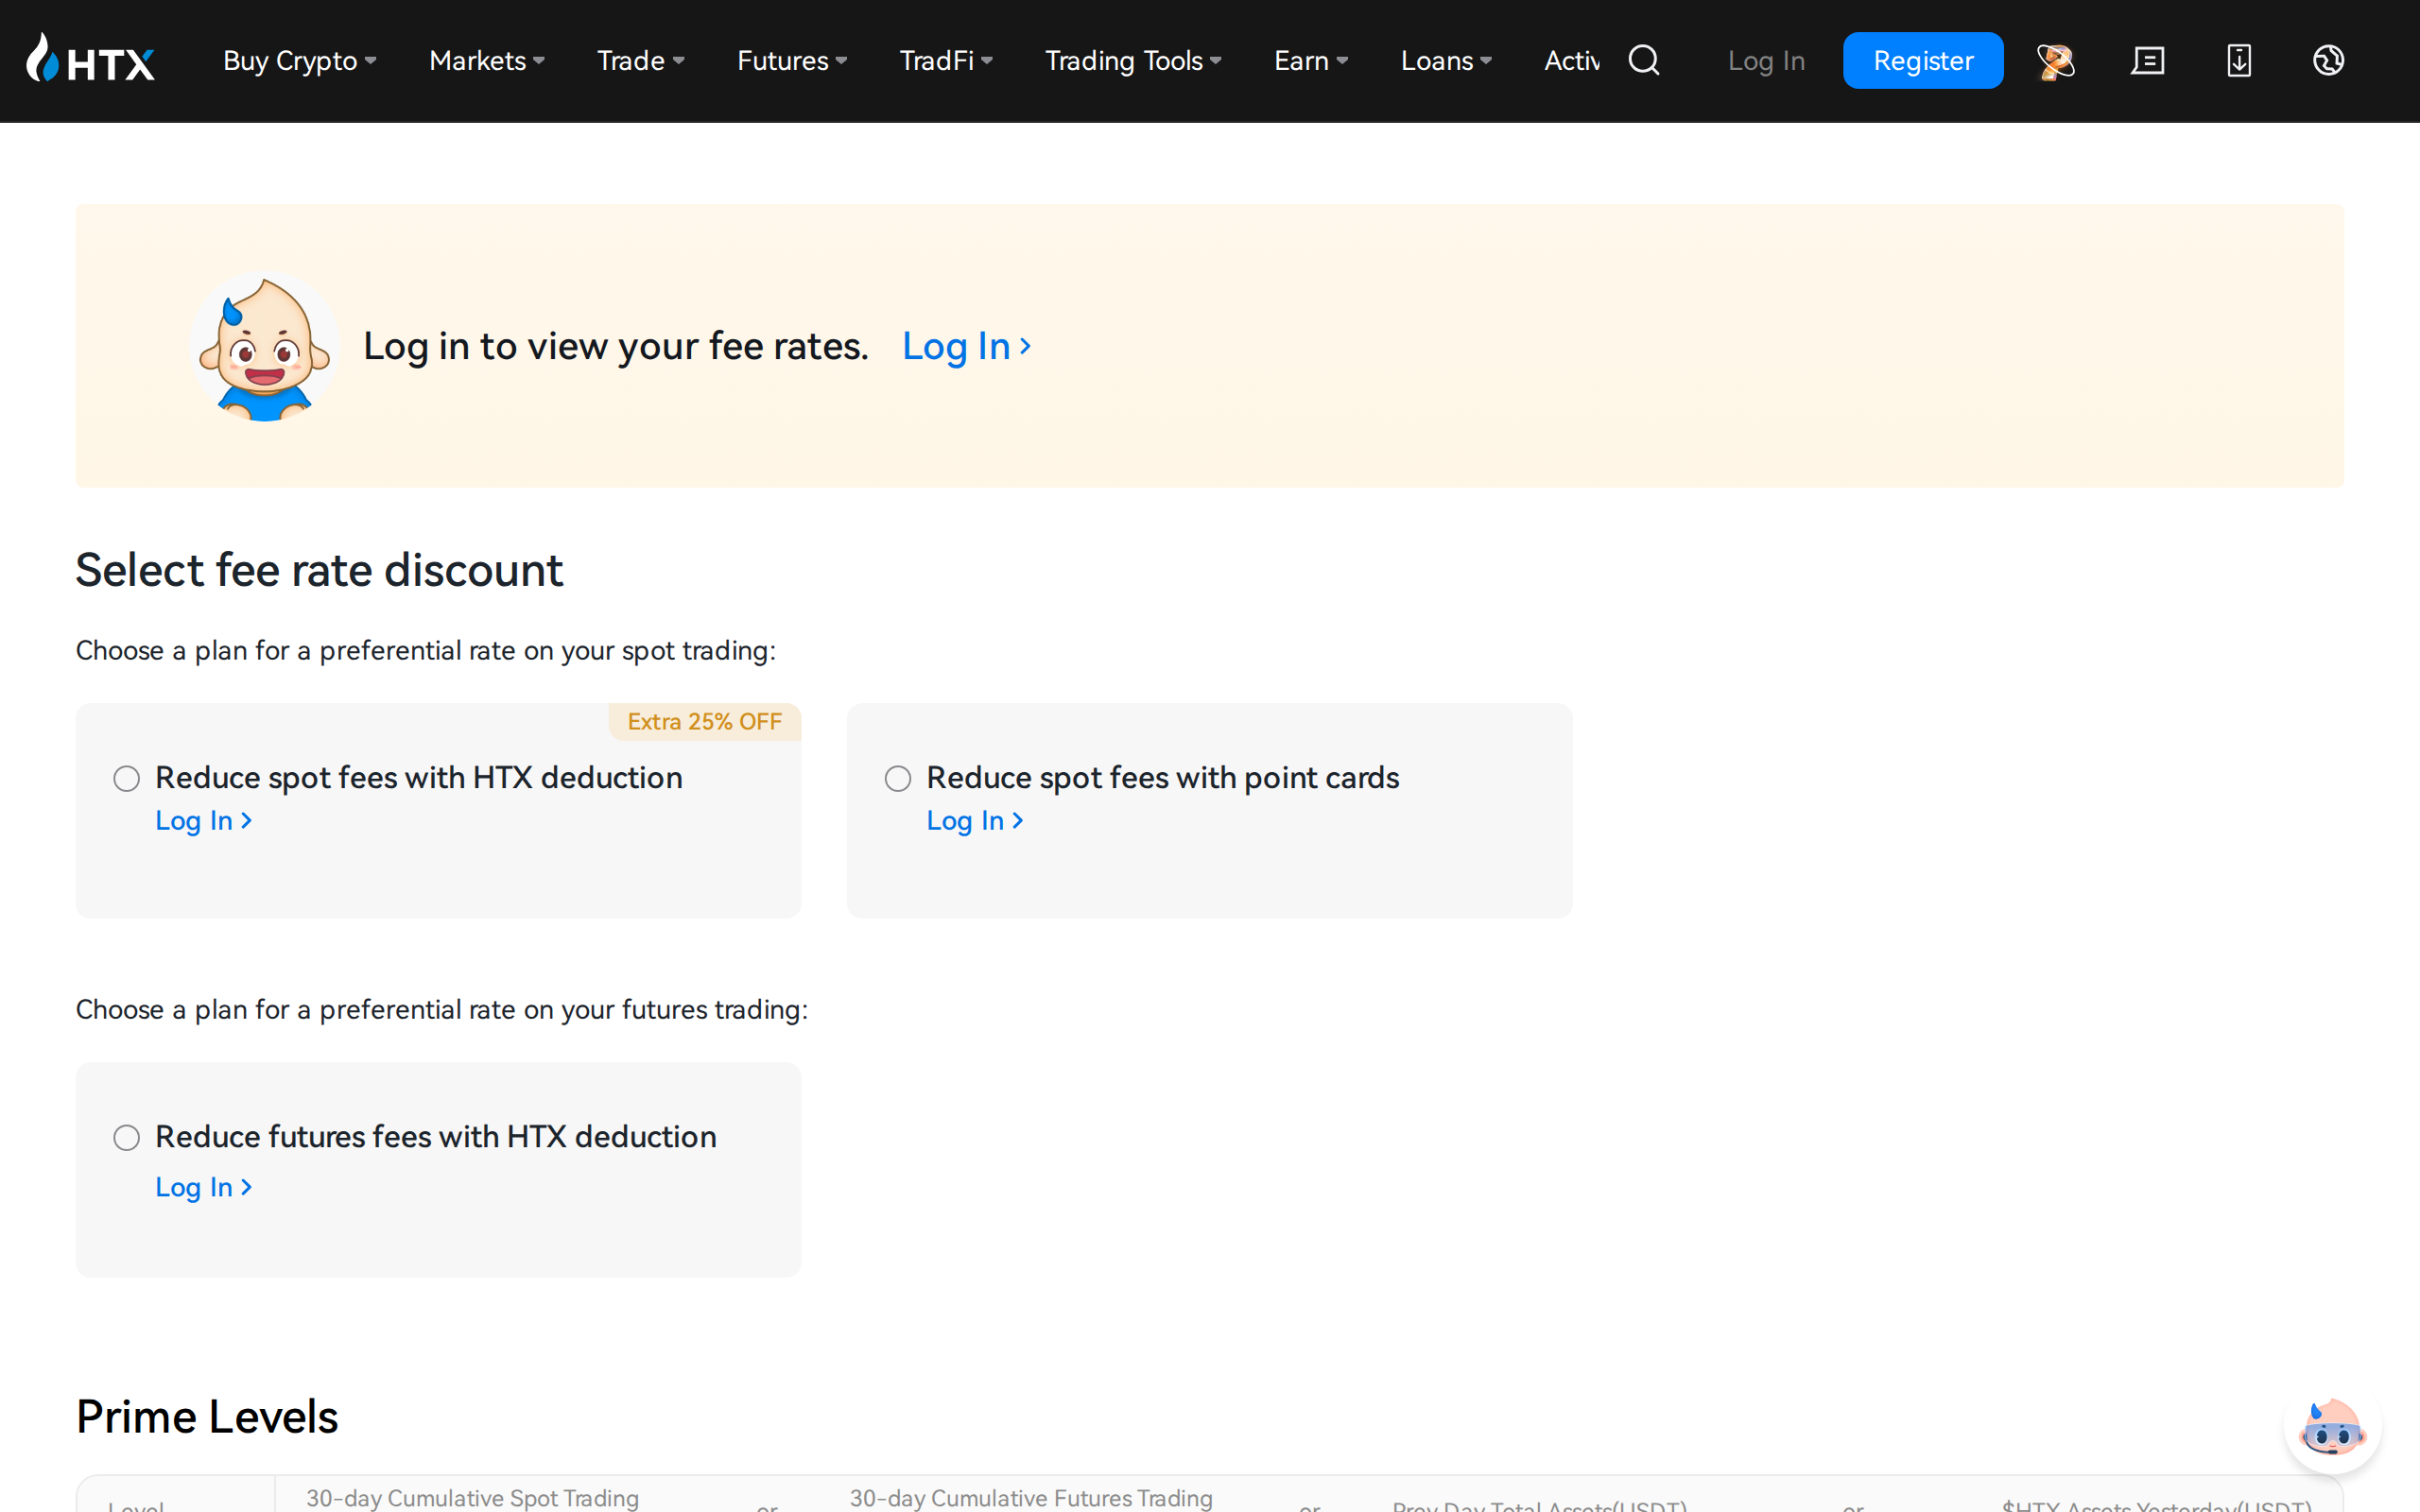The height and width of the screenshot is (1512, 2420).
Task: Click the search magnifier icon
Action: coord(1644,60)
